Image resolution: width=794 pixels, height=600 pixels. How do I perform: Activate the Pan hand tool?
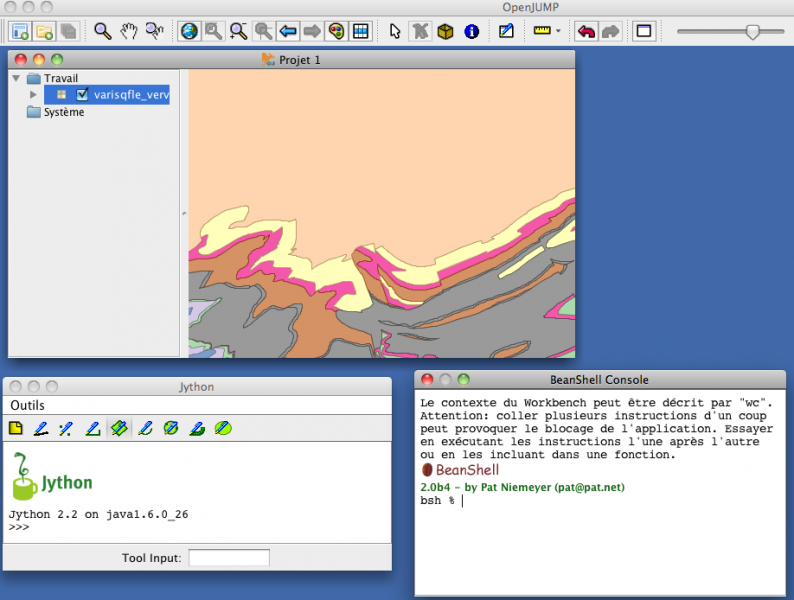128,31
